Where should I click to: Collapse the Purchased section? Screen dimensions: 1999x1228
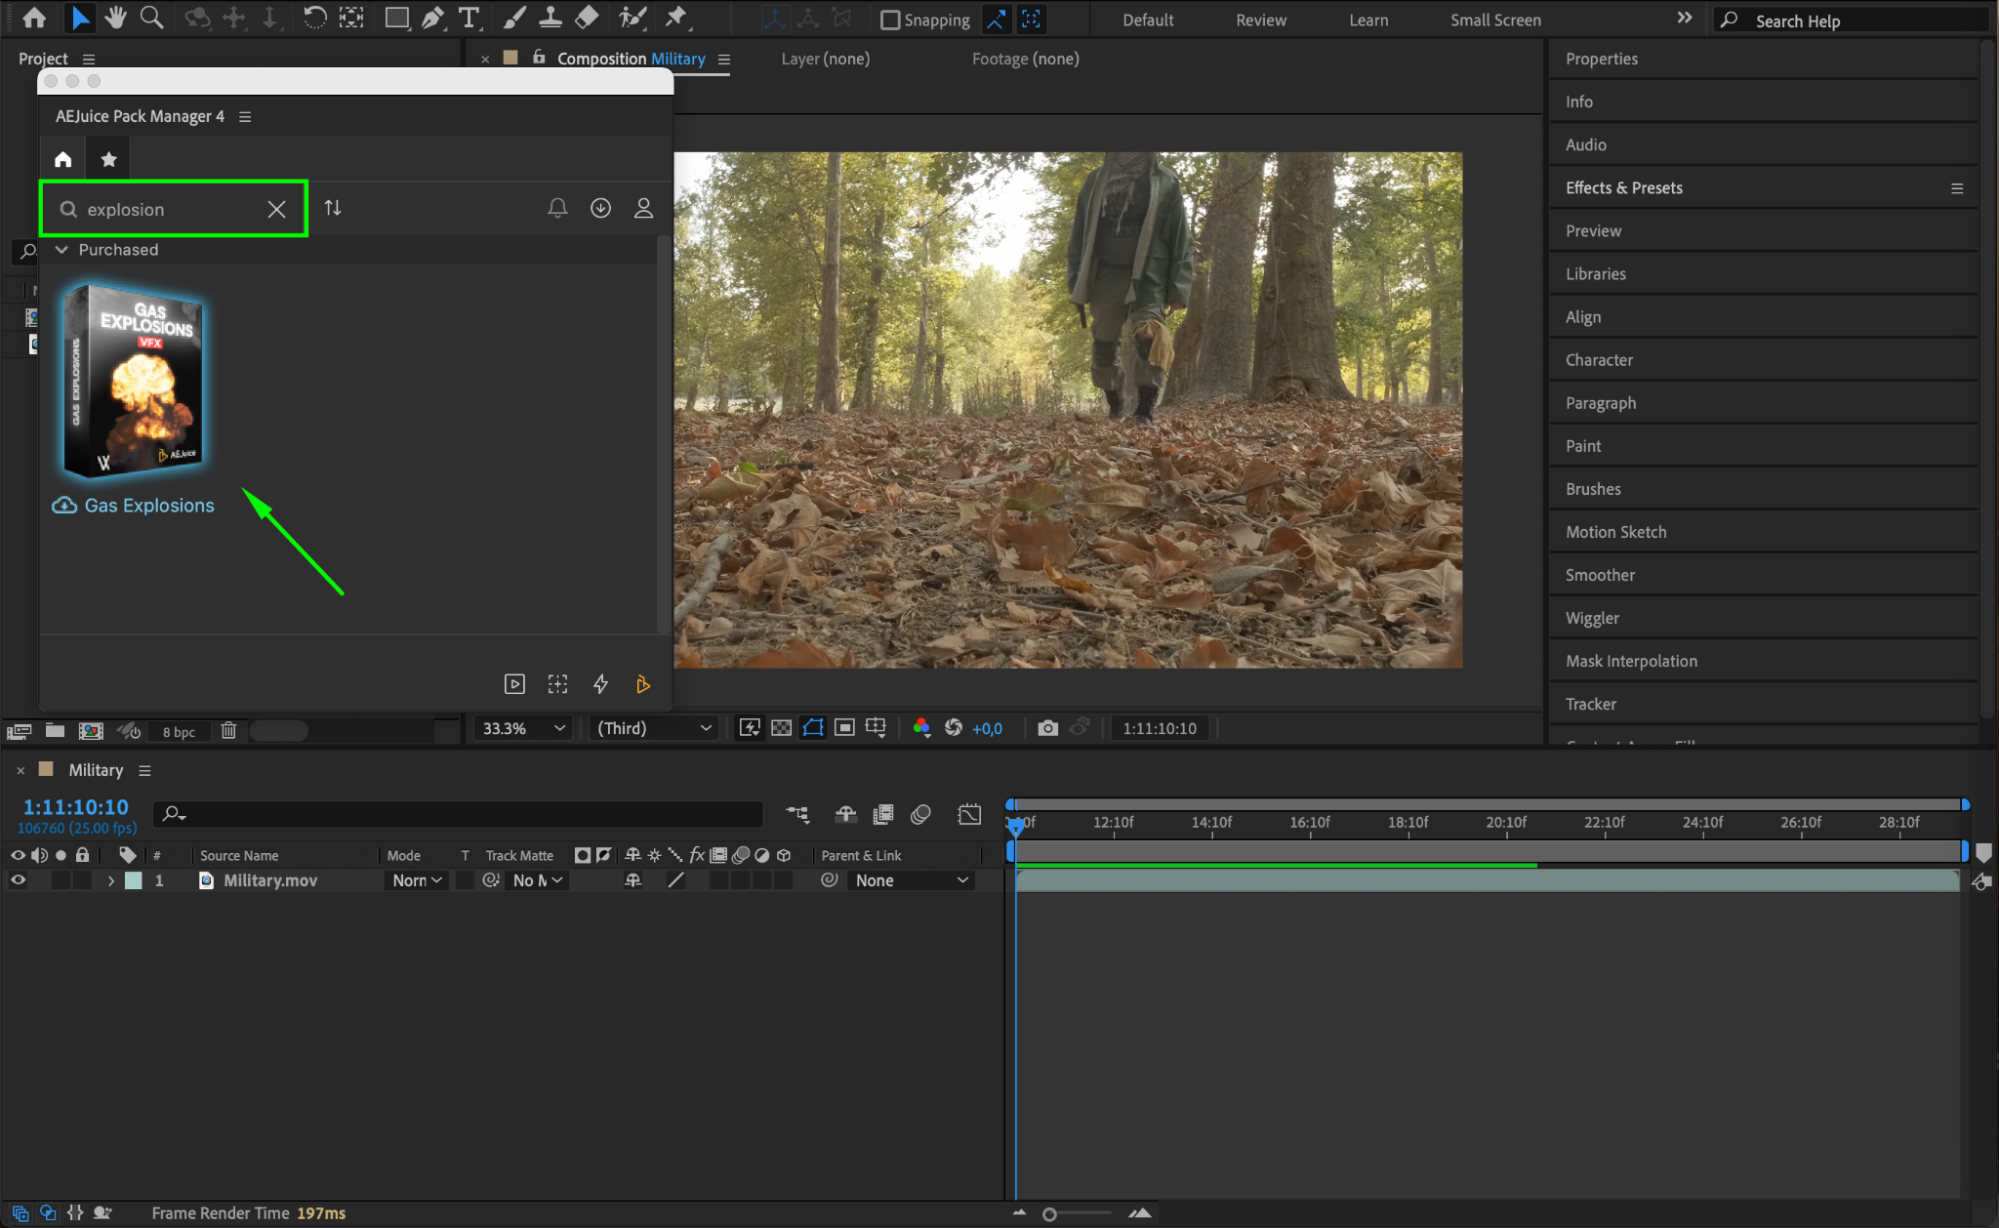(x=62, y=250)
